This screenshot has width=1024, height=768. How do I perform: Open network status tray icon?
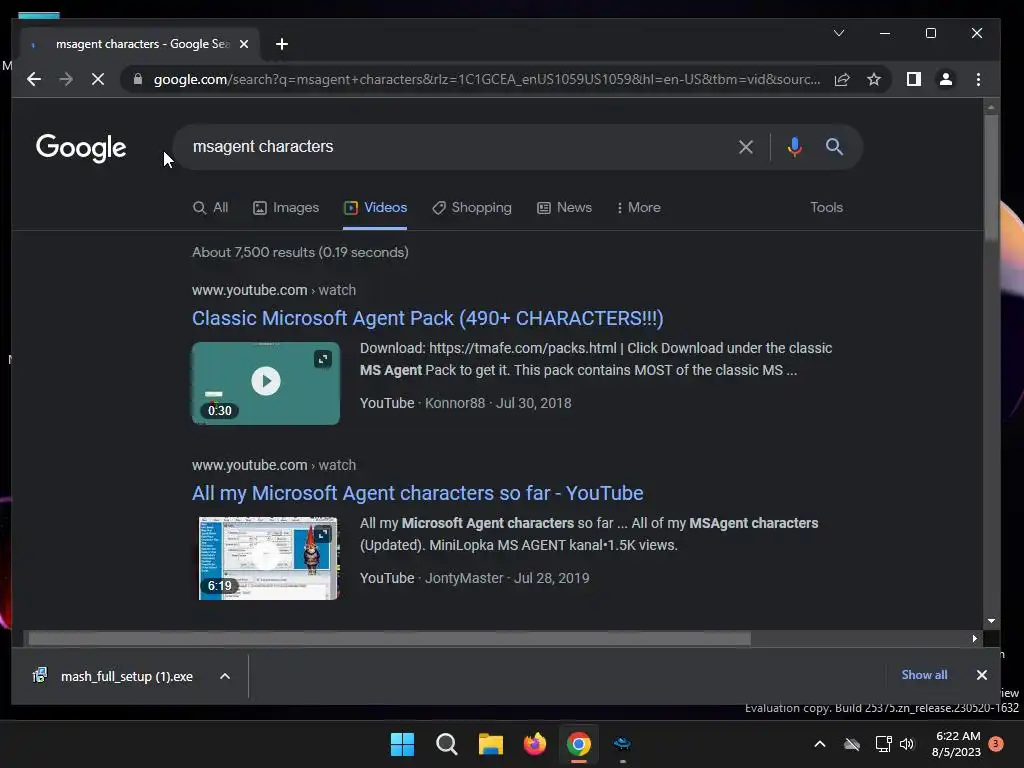883,744
